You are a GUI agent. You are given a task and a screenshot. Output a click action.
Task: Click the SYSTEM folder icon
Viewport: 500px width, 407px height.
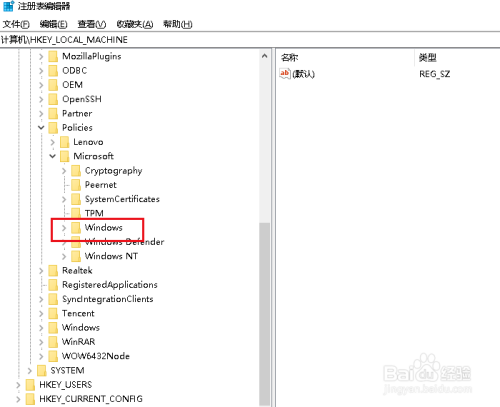click(42, 371)
